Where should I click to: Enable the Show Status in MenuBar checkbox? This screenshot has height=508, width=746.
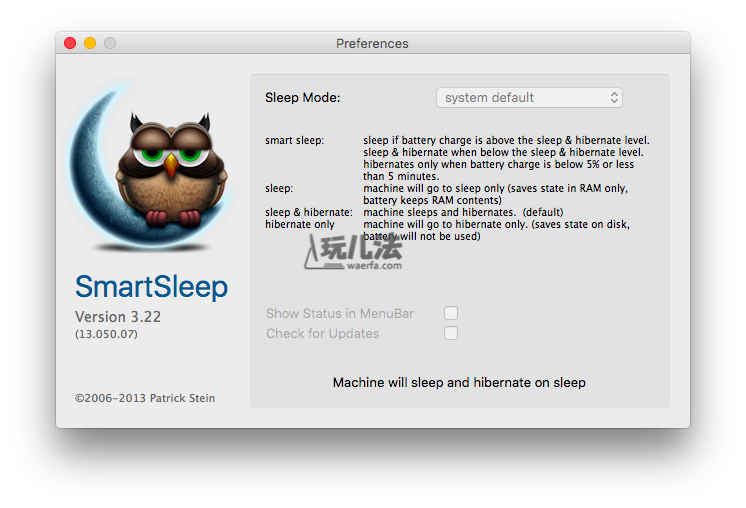(451, 313)
